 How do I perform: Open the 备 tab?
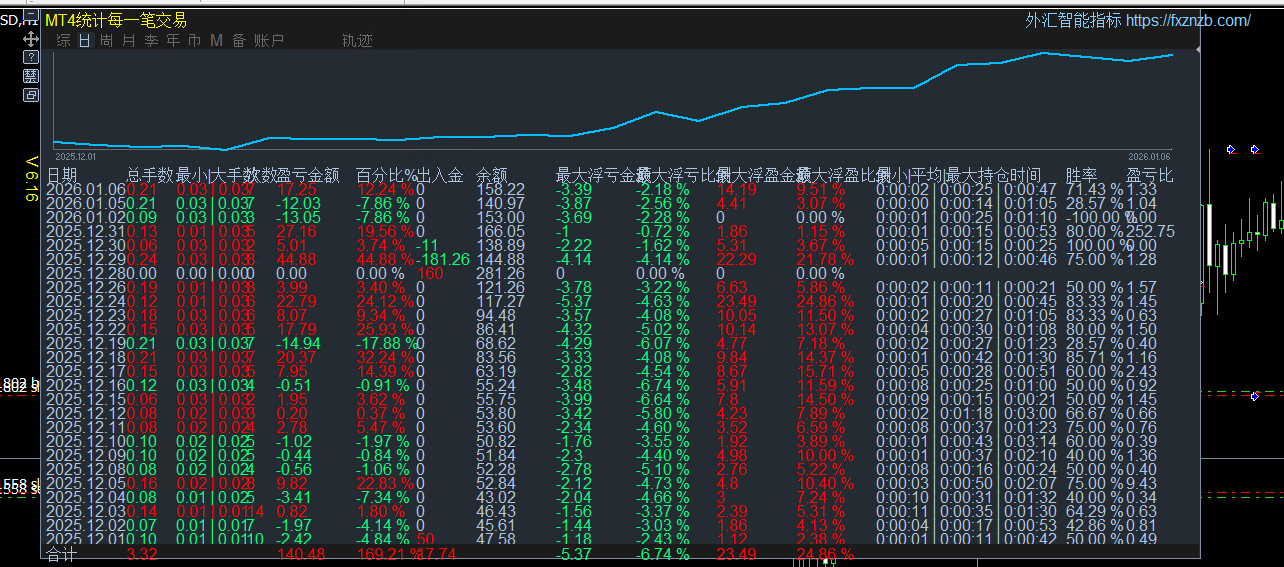point(238,41)
